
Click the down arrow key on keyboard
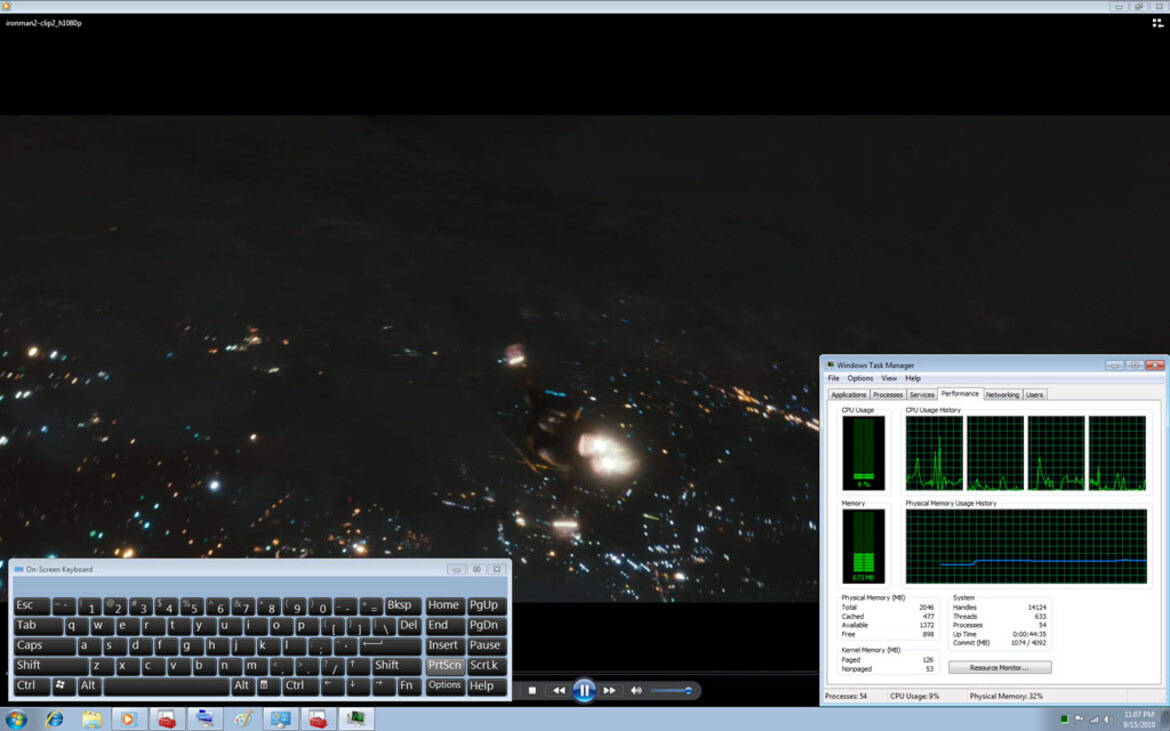(x=357, y=685)
